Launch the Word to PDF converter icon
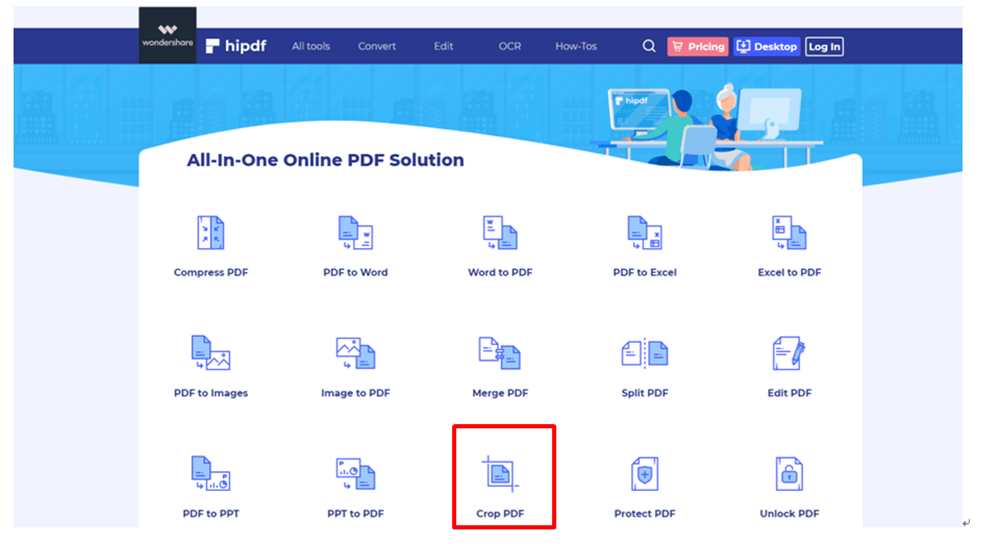The width and height of the screenshot is (1000, 544). 500,233
